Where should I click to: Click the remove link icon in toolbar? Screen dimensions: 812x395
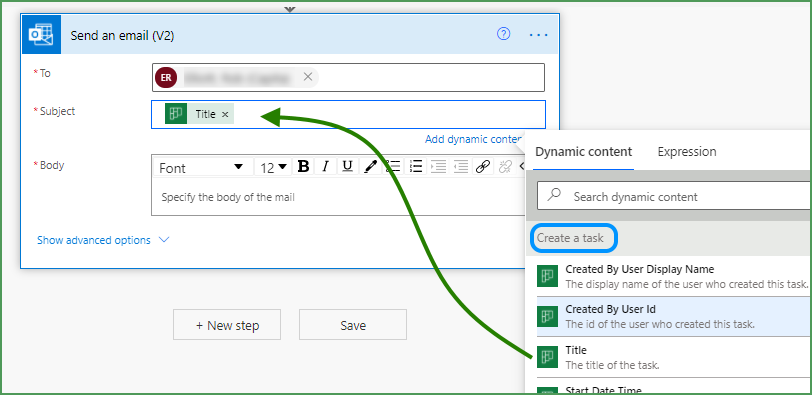[x=505, y=167]
